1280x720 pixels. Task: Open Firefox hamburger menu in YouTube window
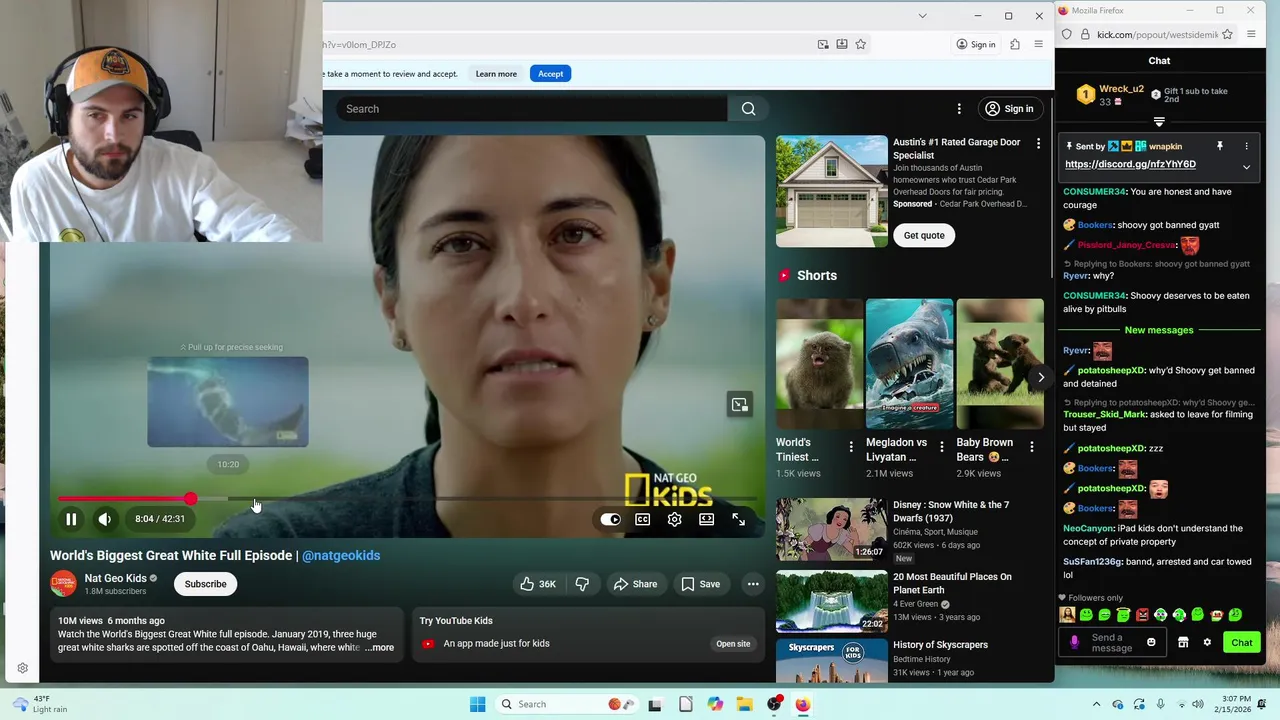(x=1038, y=44)
